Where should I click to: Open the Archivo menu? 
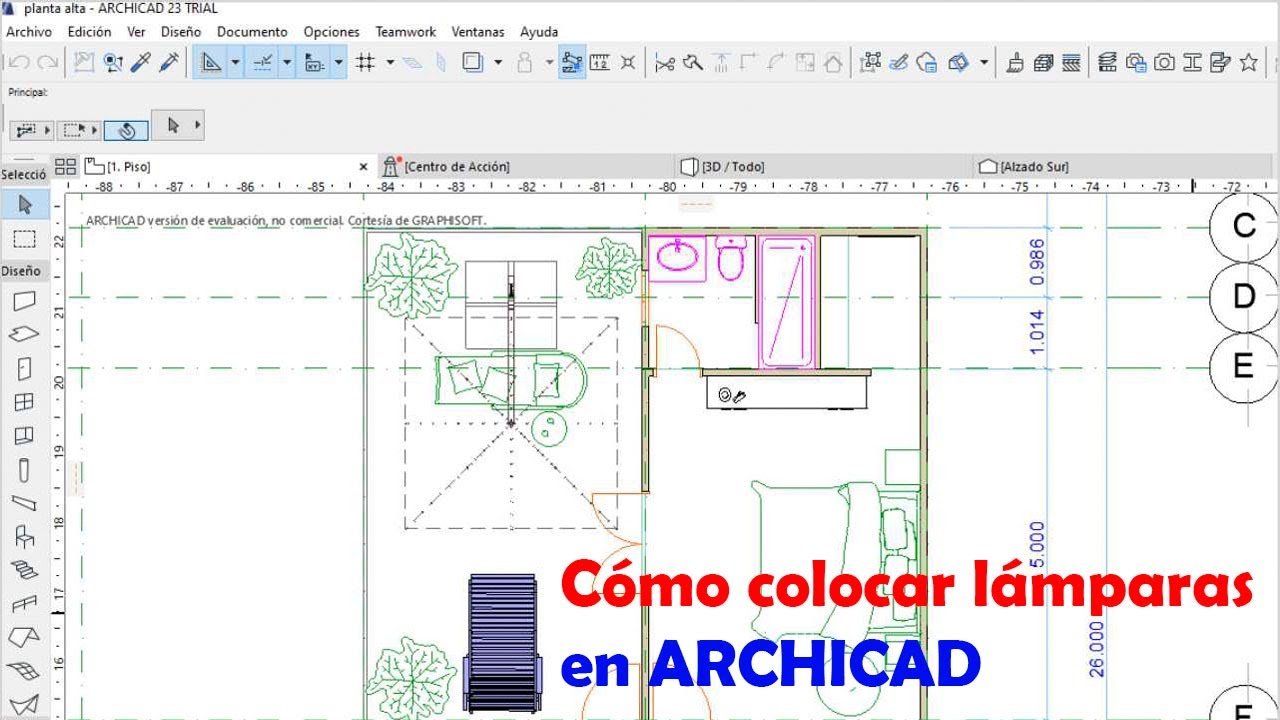29,32
